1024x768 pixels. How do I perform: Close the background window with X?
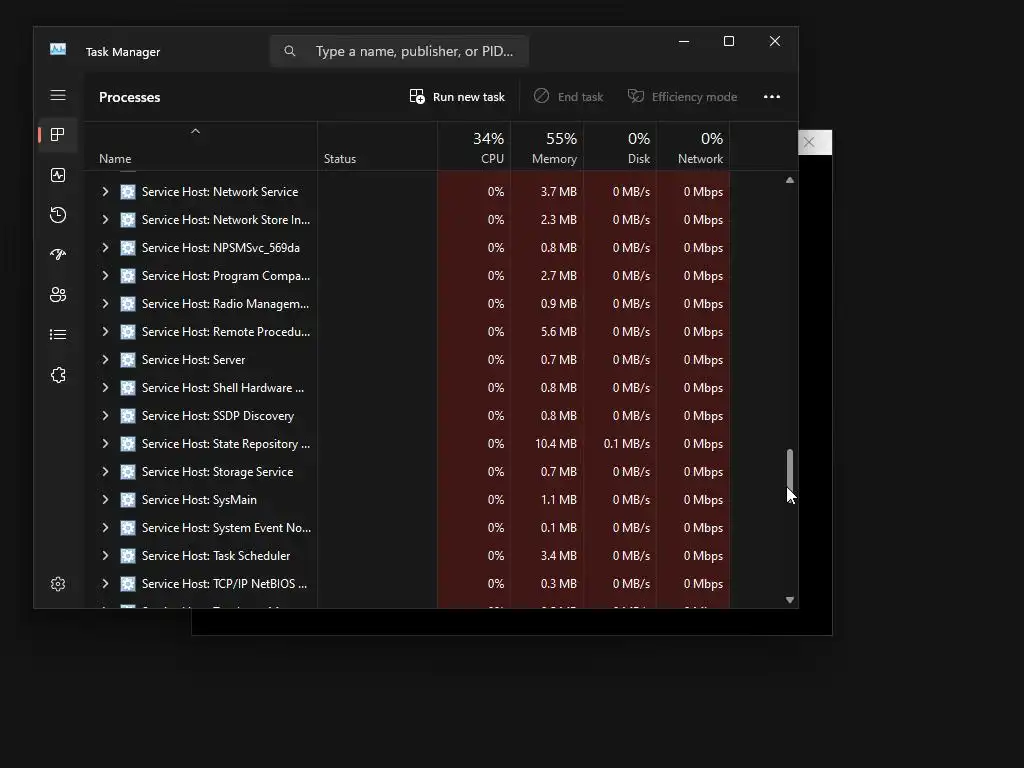point(809,142)
